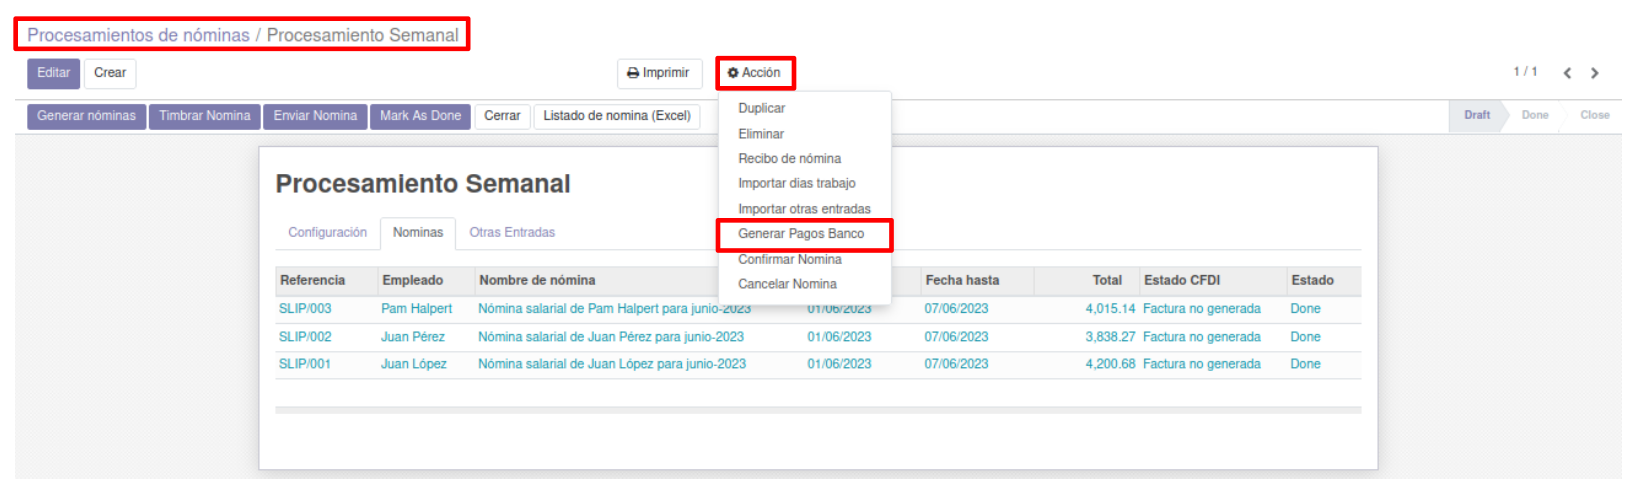Image resolution: width=1649 pixels, height=504 pixels.
Task: Open employee Juan Pérez link
Action: 412,337
